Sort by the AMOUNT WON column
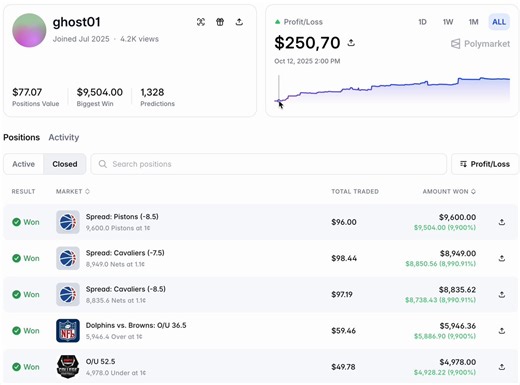 click(x=449, y=191)
